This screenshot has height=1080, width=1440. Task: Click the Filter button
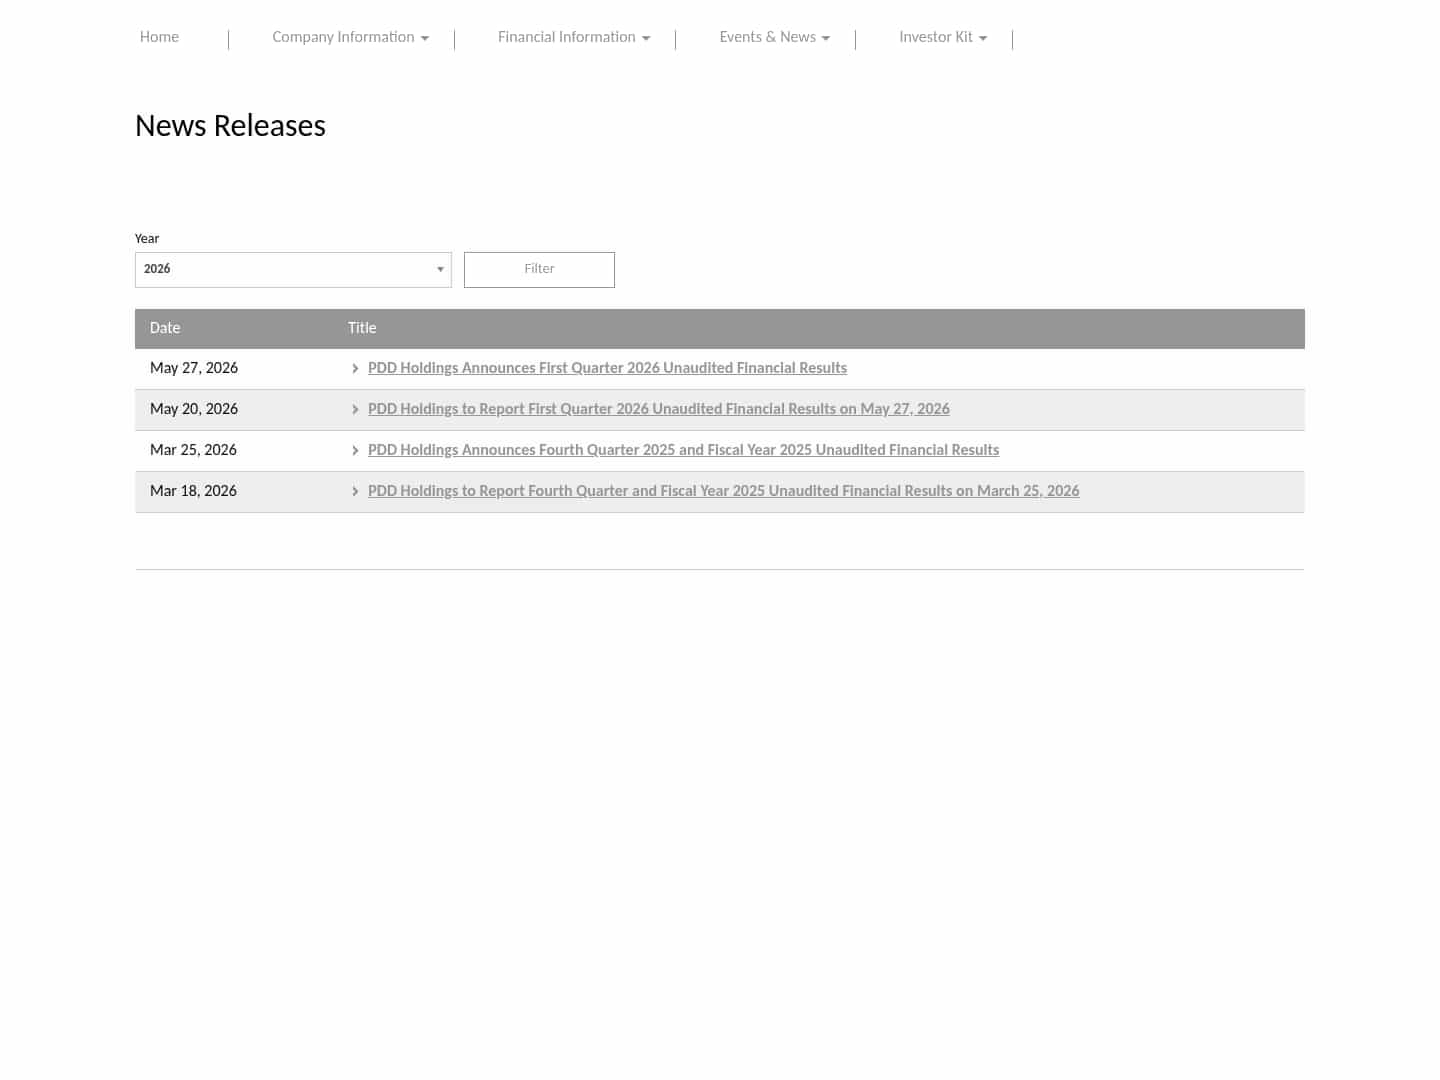click(539, 270)
